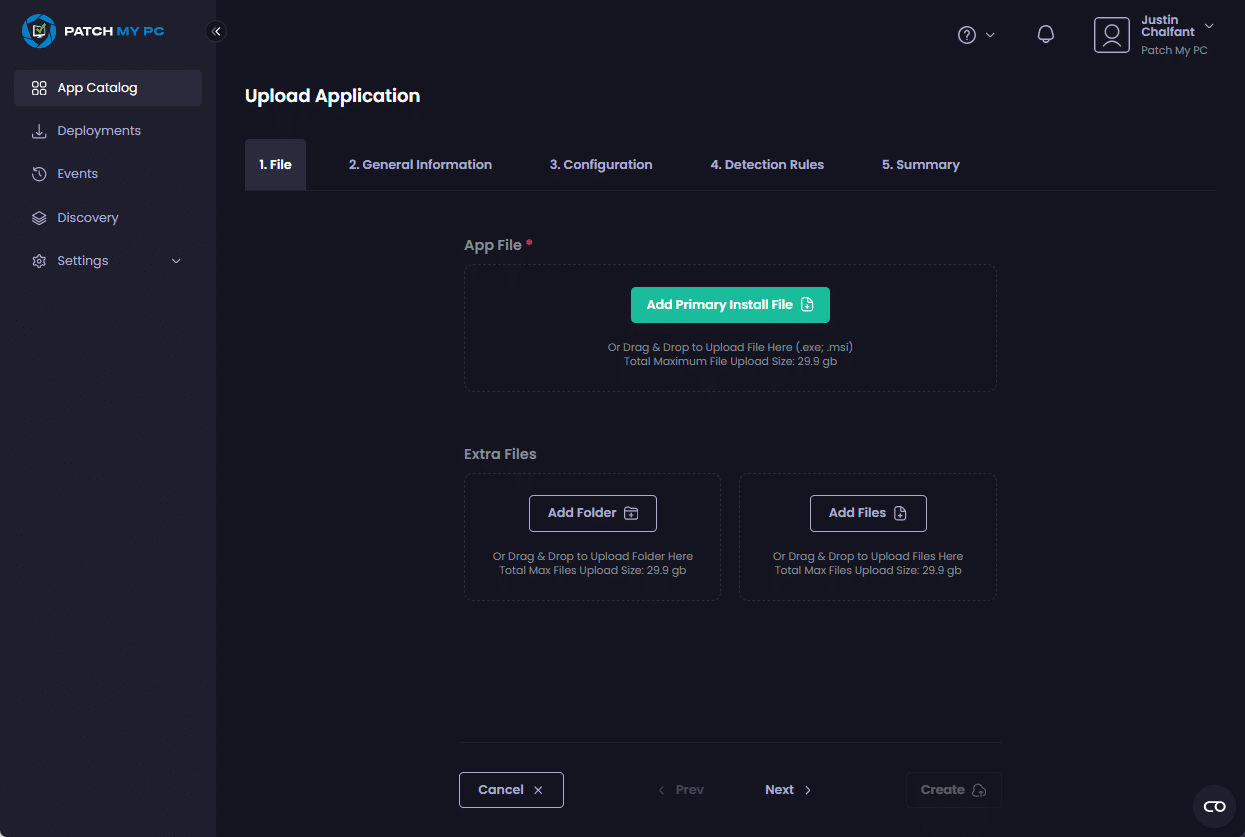Expand the Justin Chalfant account dropdown
The image size is (1245, 837).
[x=1209, y=26]
